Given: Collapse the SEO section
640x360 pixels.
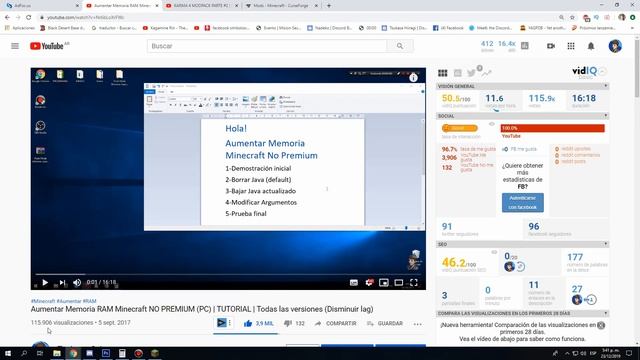Looking at the screenshot, I should 605,244.
